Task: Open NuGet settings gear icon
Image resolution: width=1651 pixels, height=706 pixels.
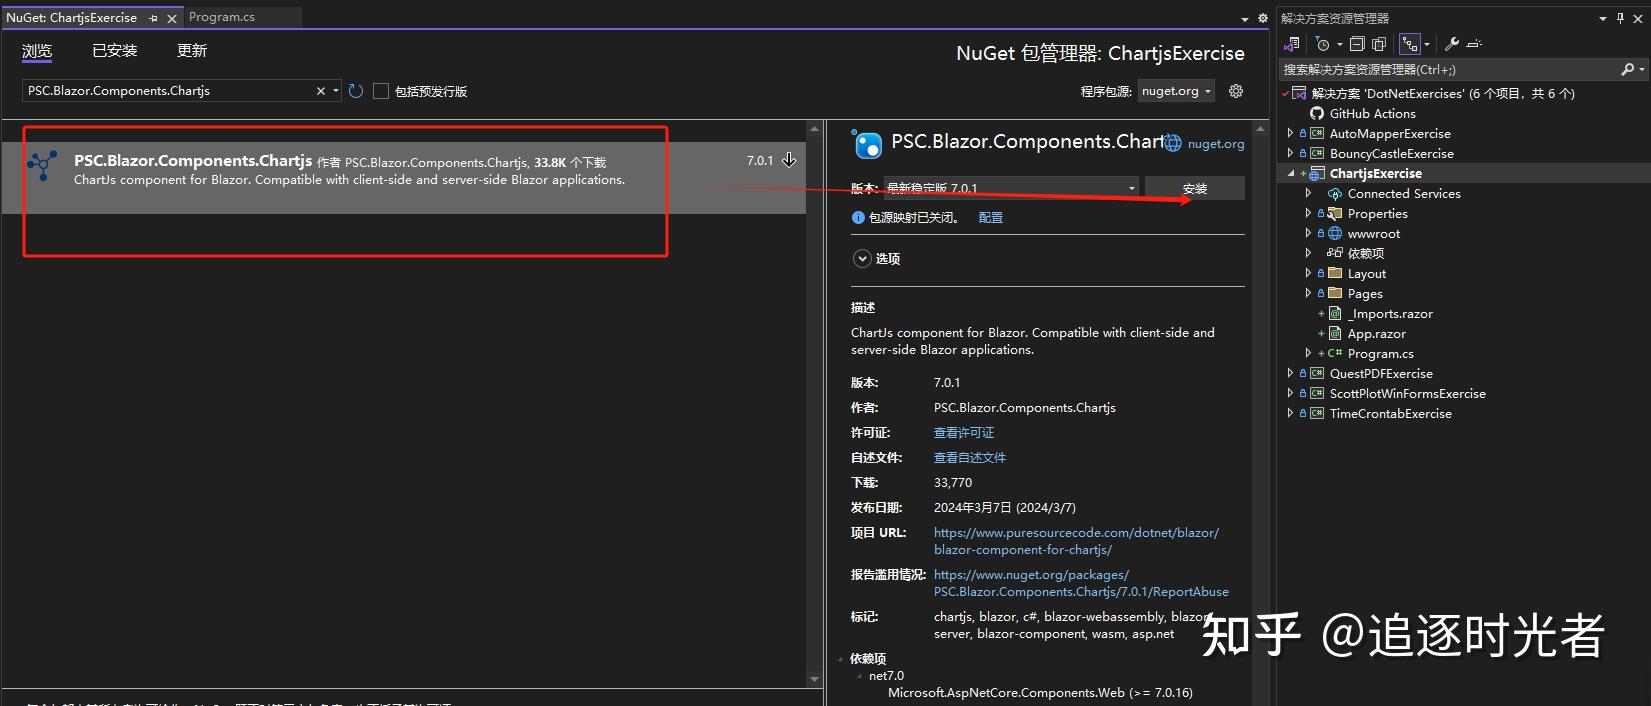Action: [1236, 91]
